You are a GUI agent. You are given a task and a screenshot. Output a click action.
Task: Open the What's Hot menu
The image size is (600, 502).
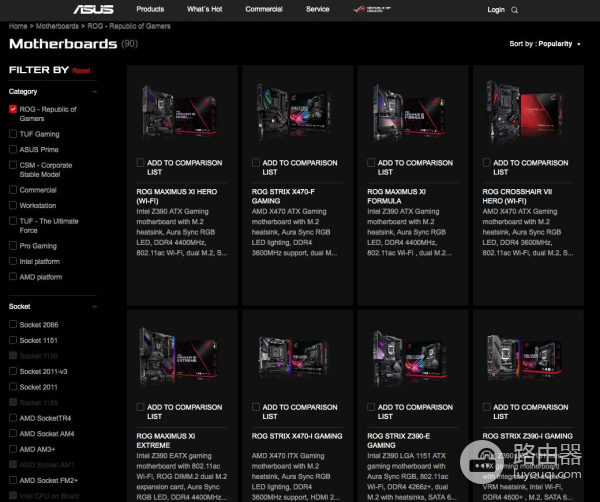point(205,9)
